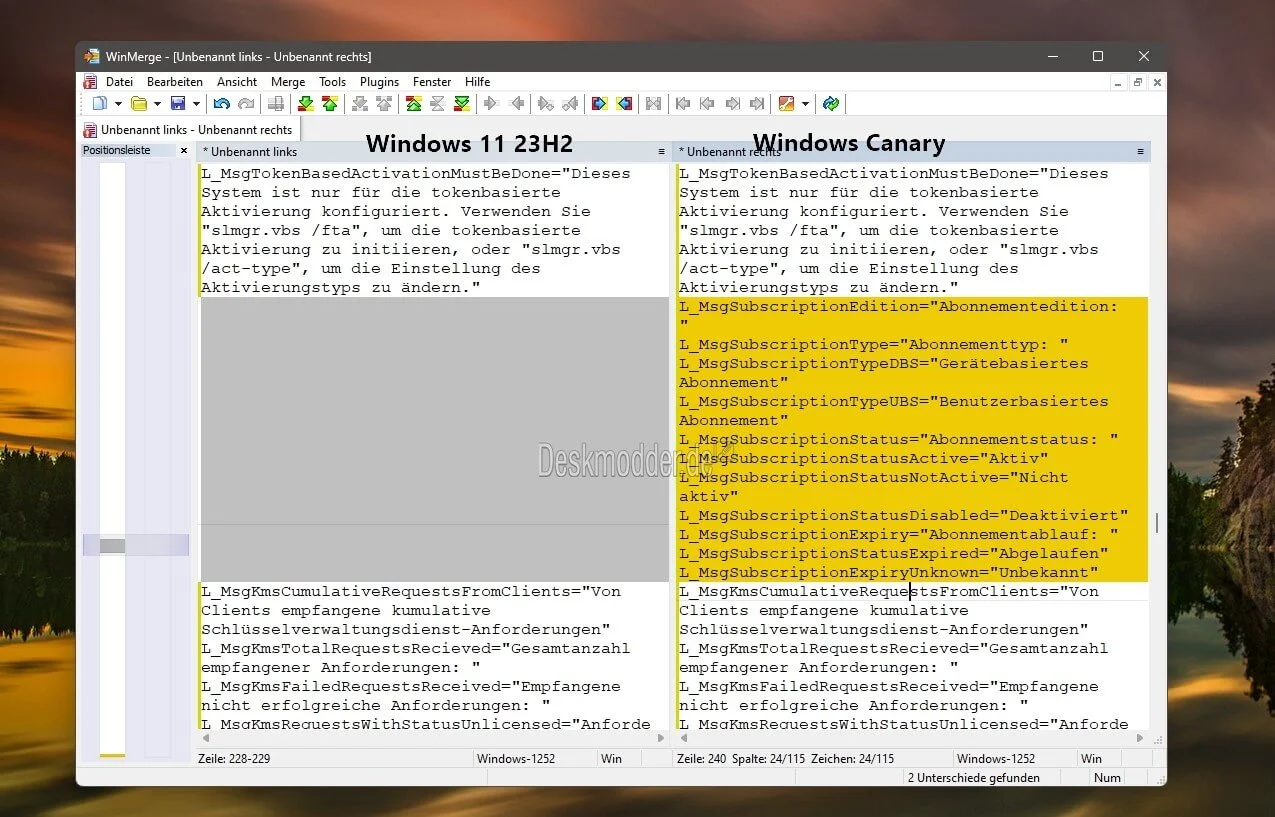Click the redo arrow icon
1275x817 pixels.
pos(246,103)
